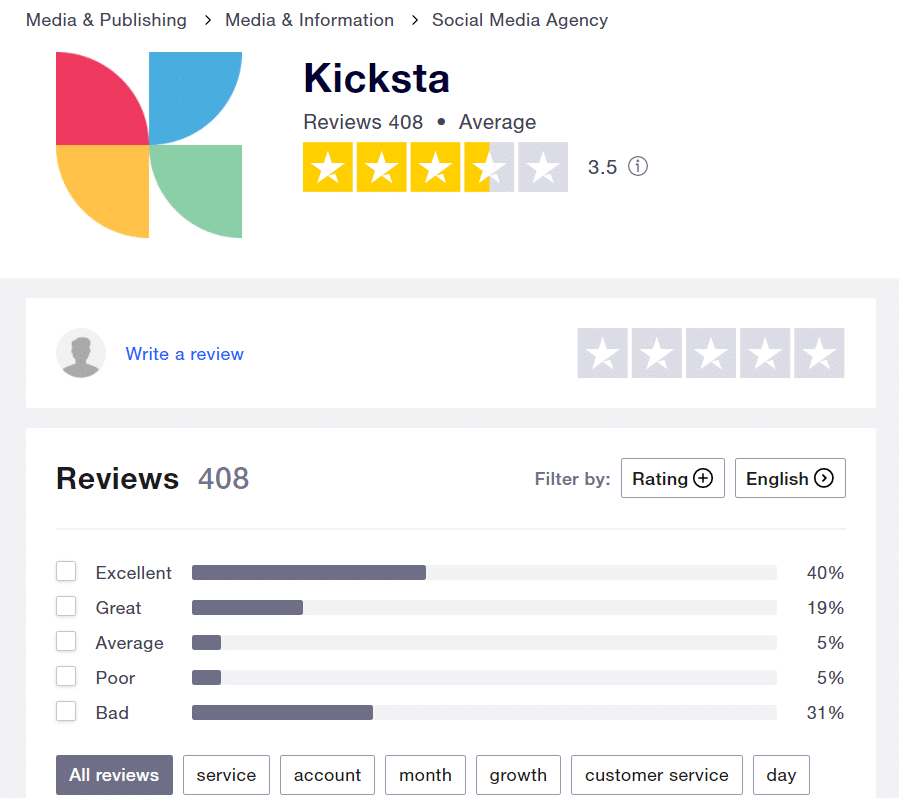Select the service keyword tab

tap(226, 774)
